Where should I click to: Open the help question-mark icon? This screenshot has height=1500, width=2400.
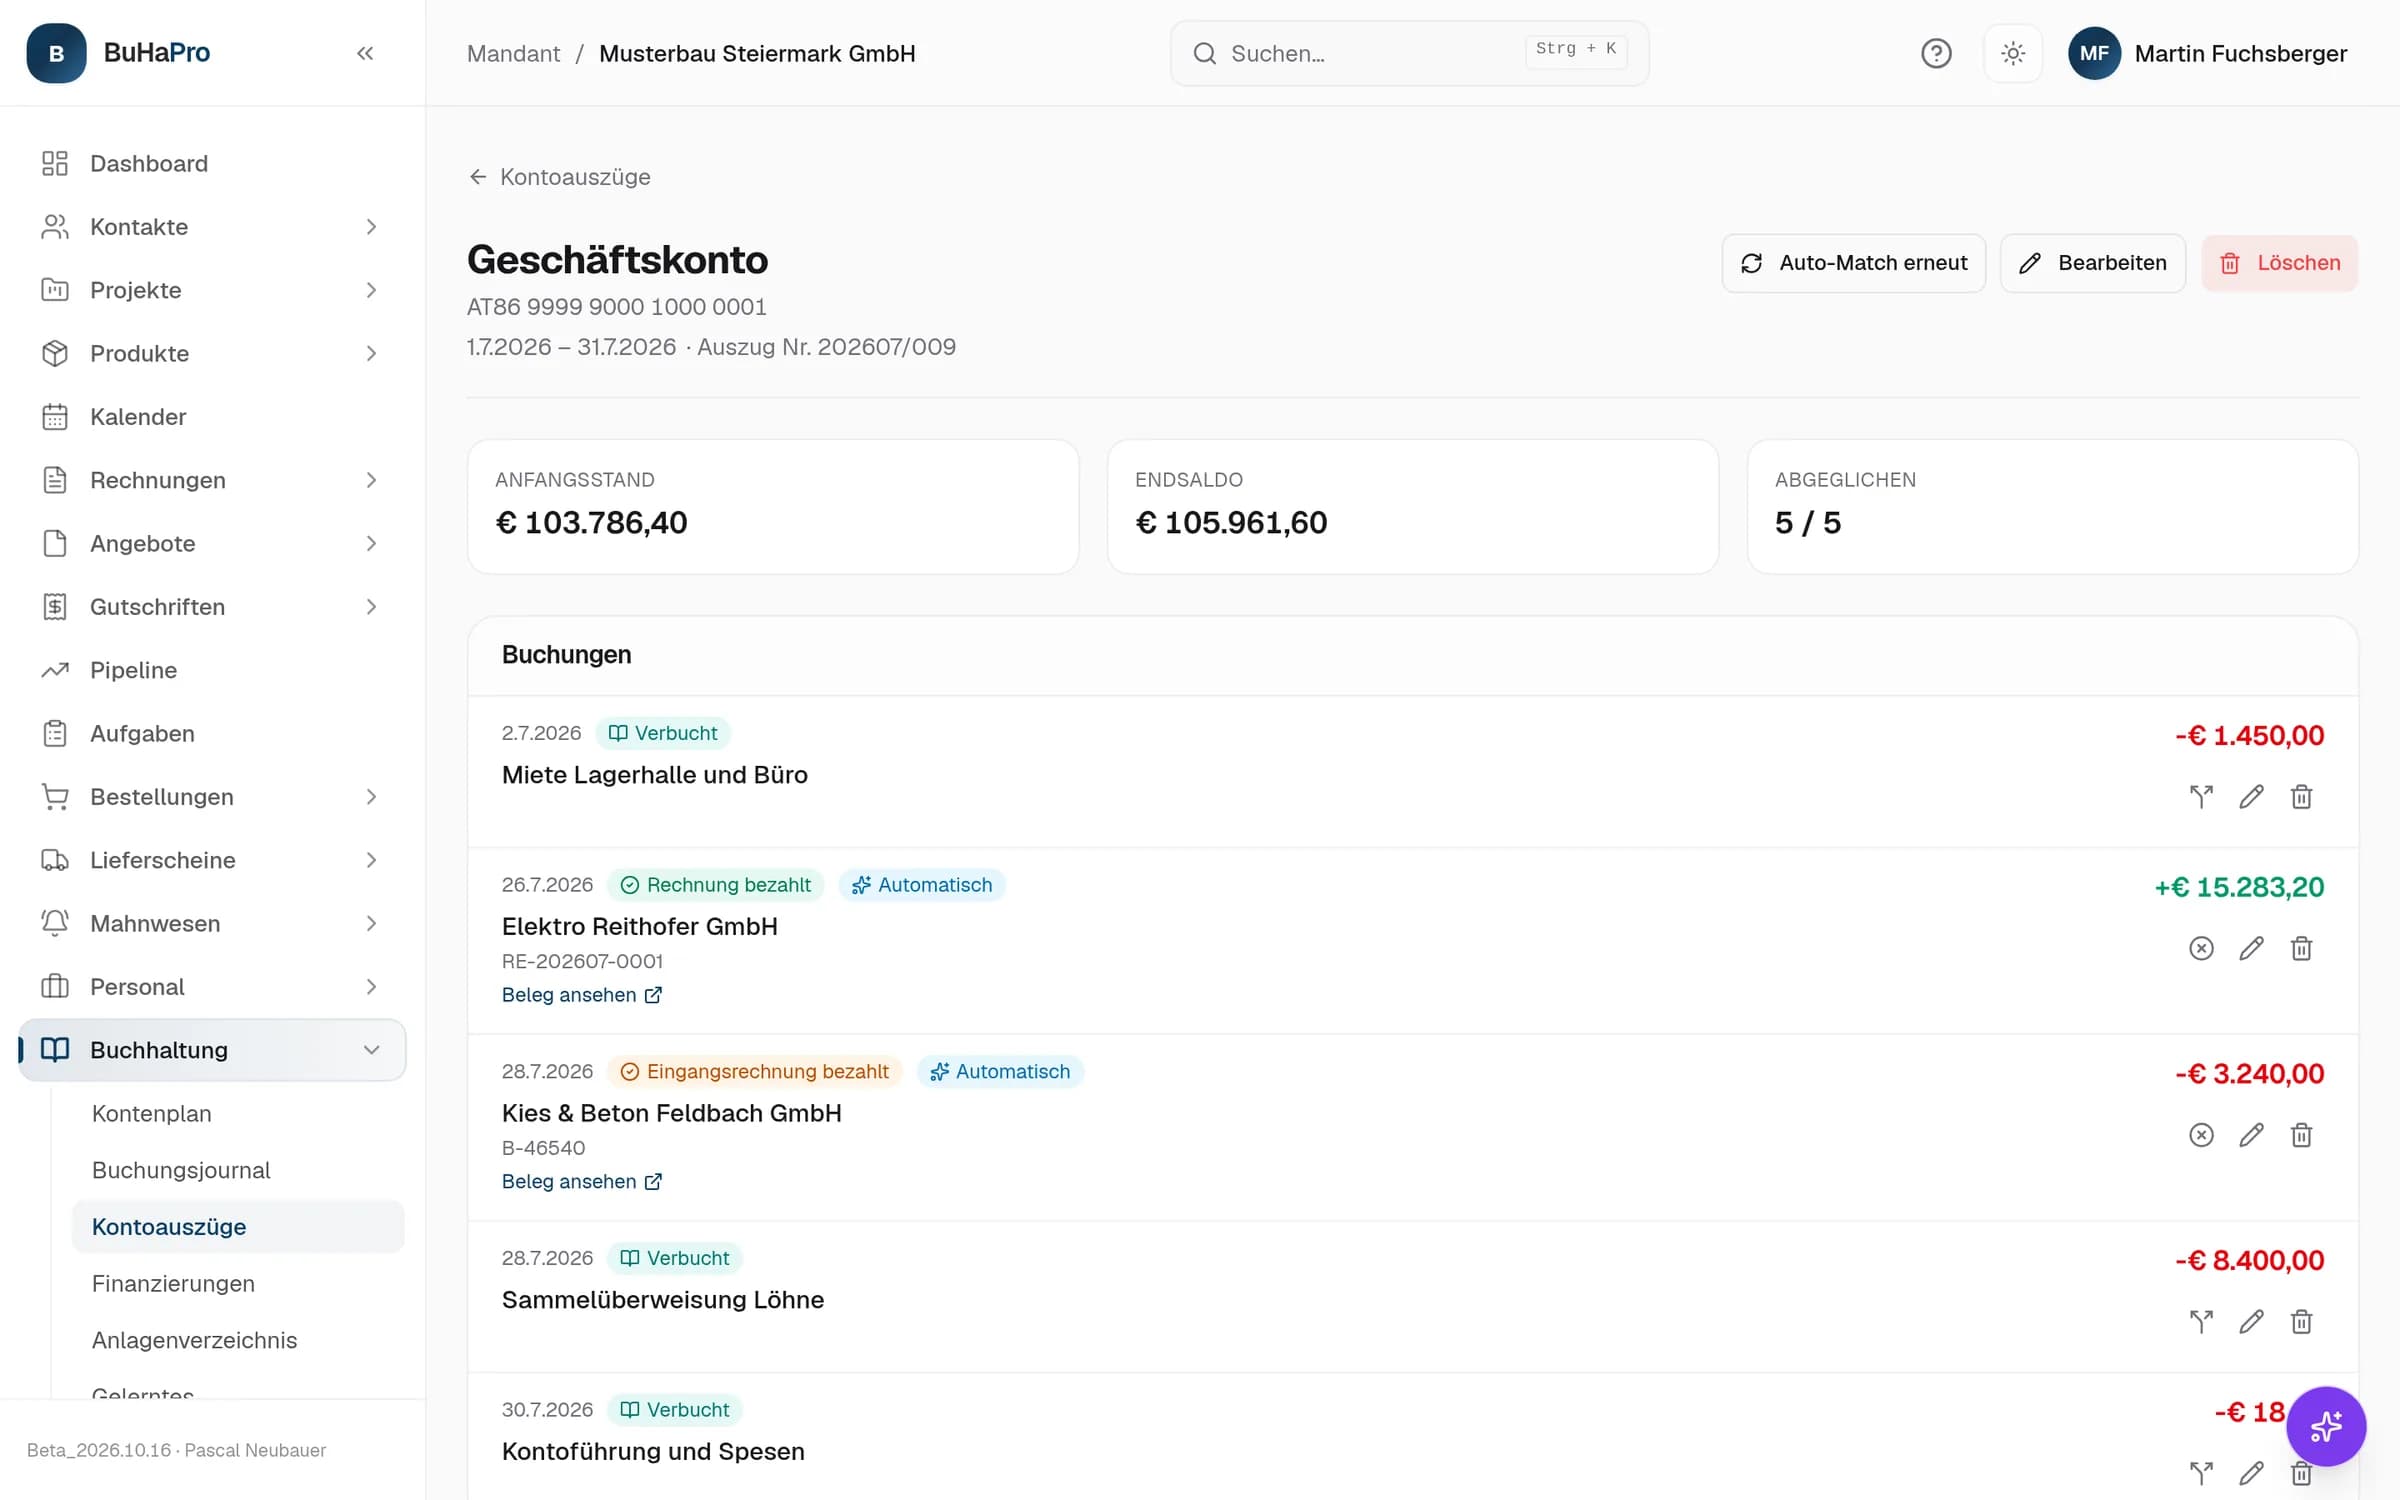pos(1936,53)
